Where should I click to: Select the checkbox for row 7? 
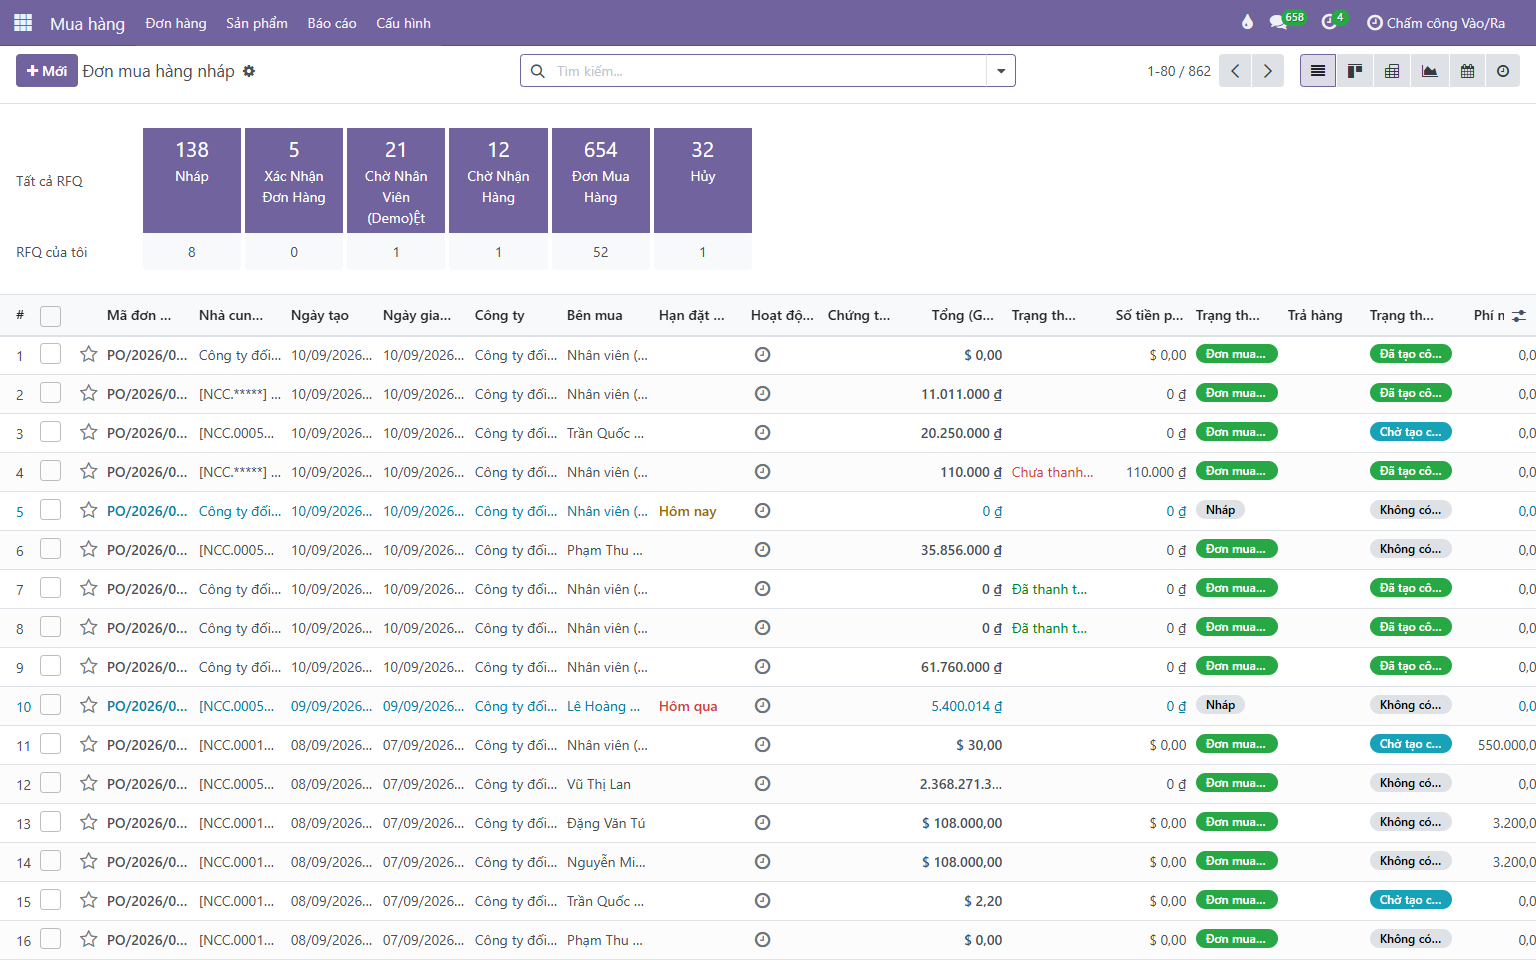[x=50, y=588]
